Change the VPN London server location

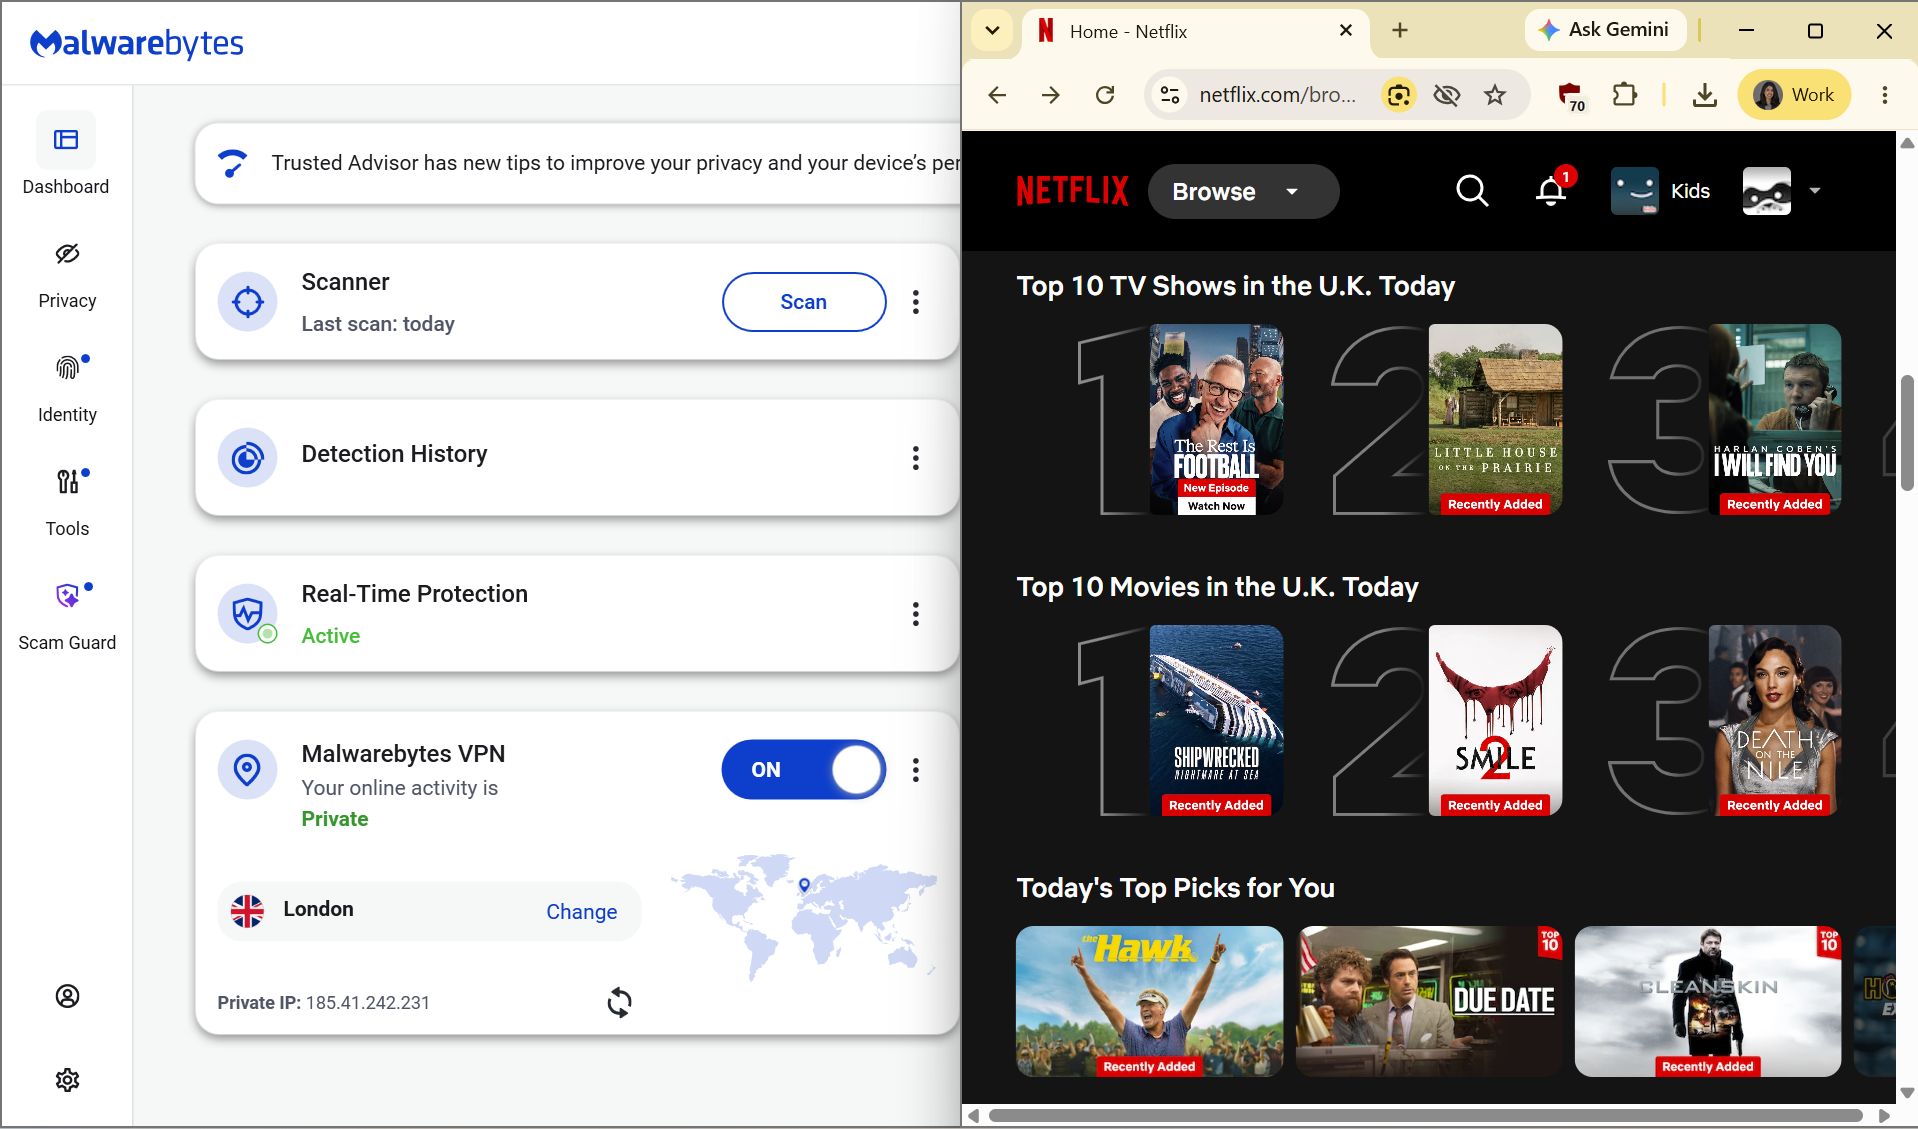tap(581, 912)
